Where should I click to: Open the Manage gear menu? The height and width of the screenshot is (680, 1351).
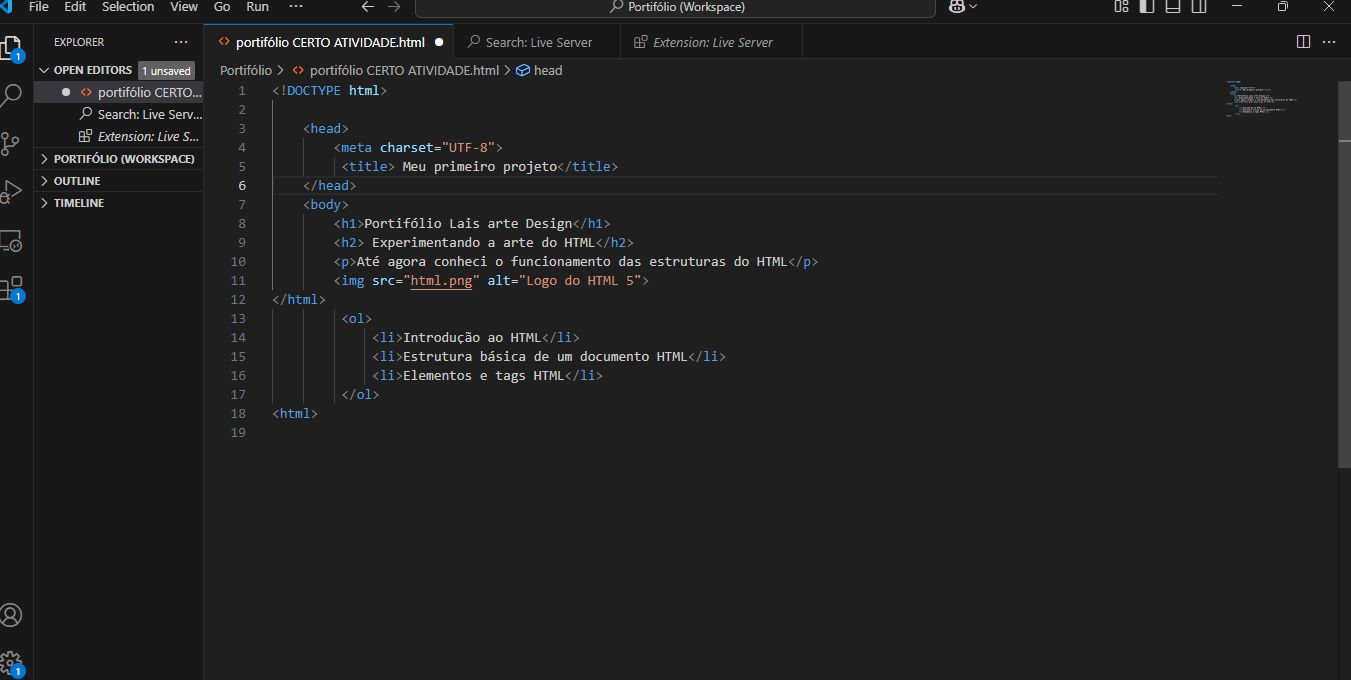click(11, 662)
